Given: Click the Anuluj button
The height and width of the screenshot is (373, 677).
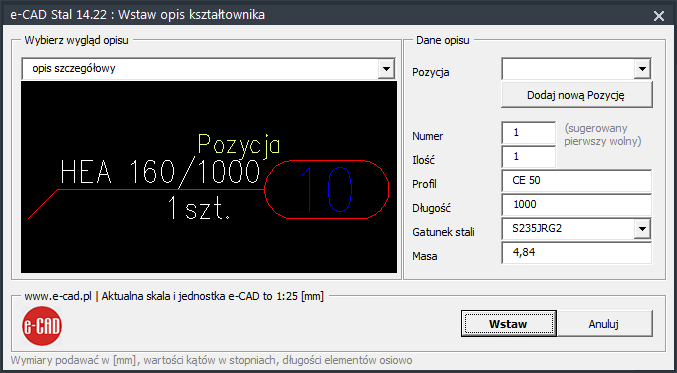Looking at the screenshot, I should pos(604,323).
